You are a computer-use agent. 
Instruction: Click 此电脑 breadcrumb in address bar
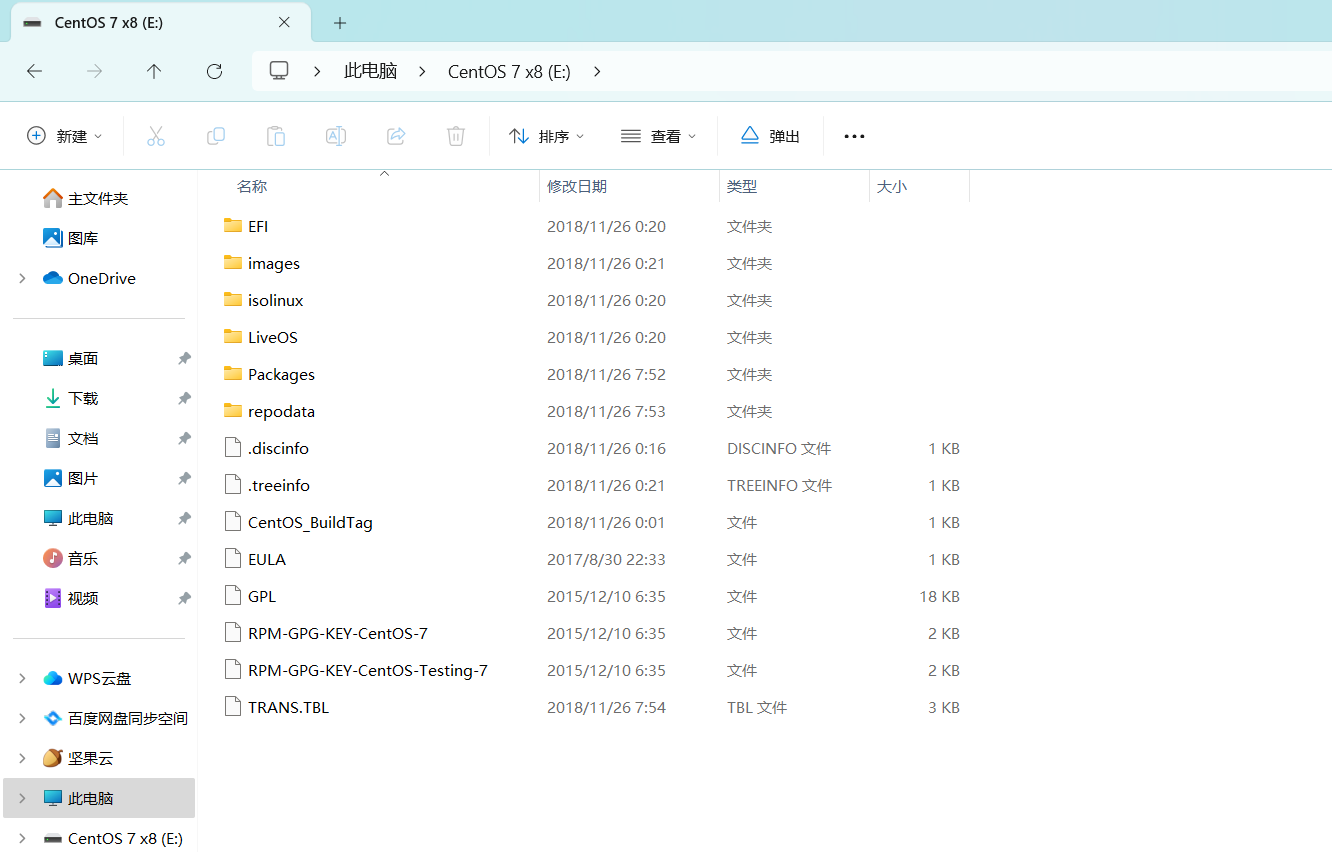(x=370, y=71)
